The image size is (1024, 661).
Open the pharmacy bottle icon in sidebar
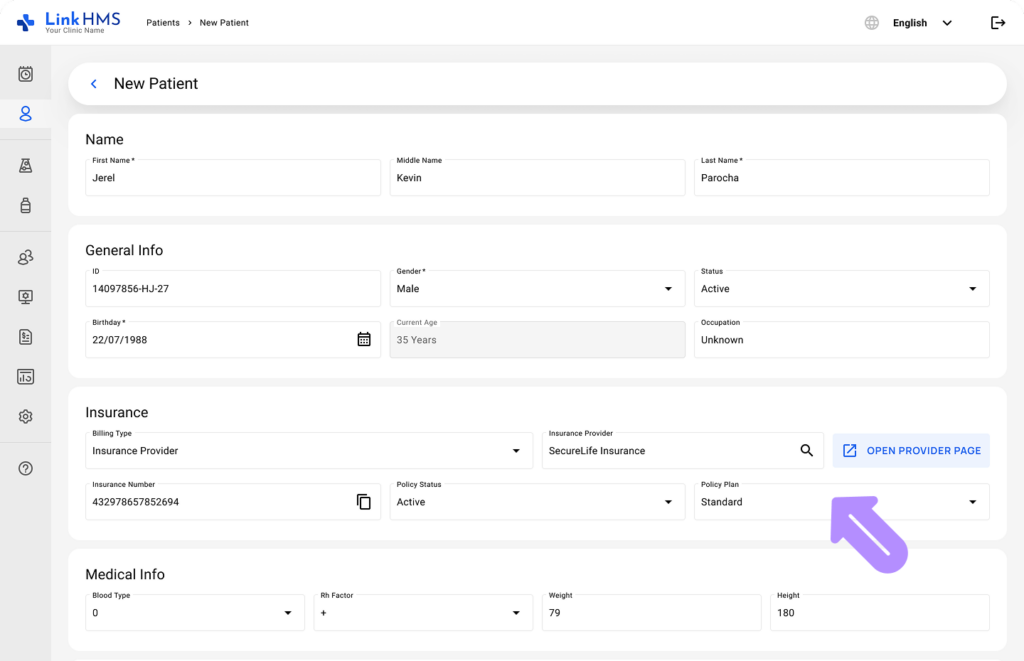click(25, 206)
